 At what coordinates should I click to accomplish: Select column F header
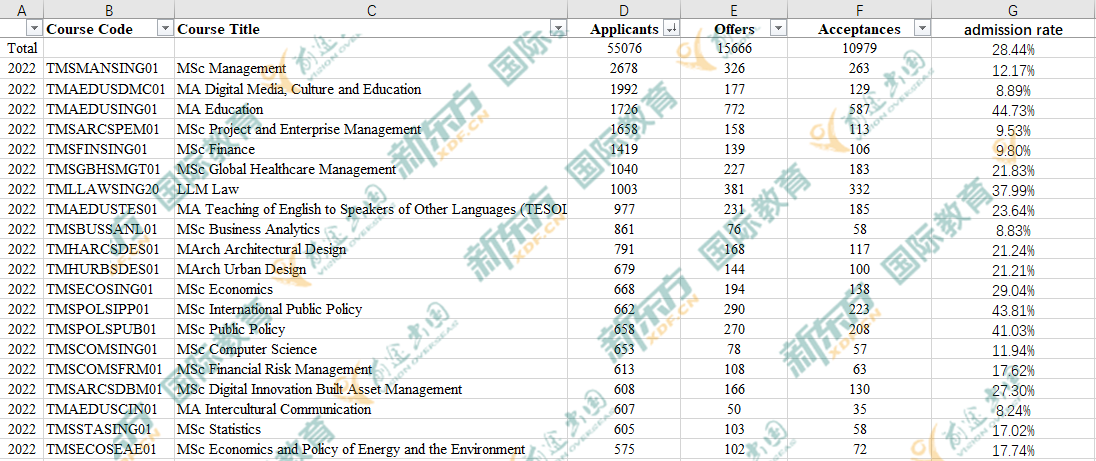click(x=860, y=10)
